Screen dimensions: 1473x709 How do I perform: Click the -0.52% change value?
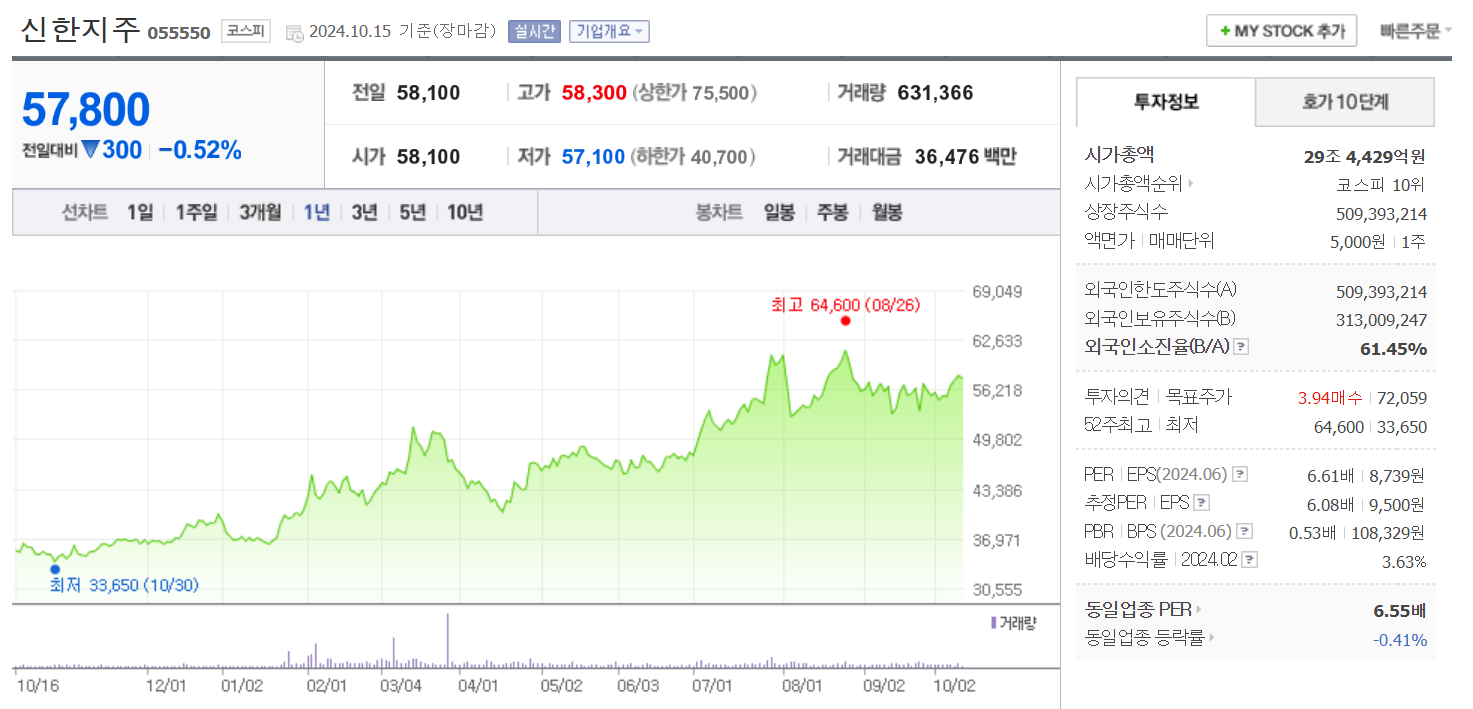pyautogui.click(x=200, y=150)
